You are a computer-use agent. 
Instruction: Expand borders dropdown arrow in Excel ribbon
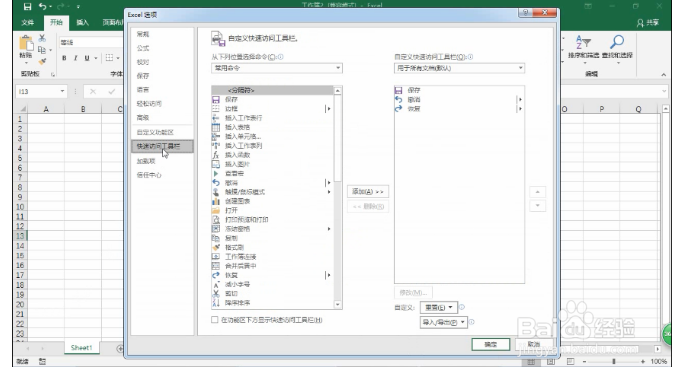(118, 58)
